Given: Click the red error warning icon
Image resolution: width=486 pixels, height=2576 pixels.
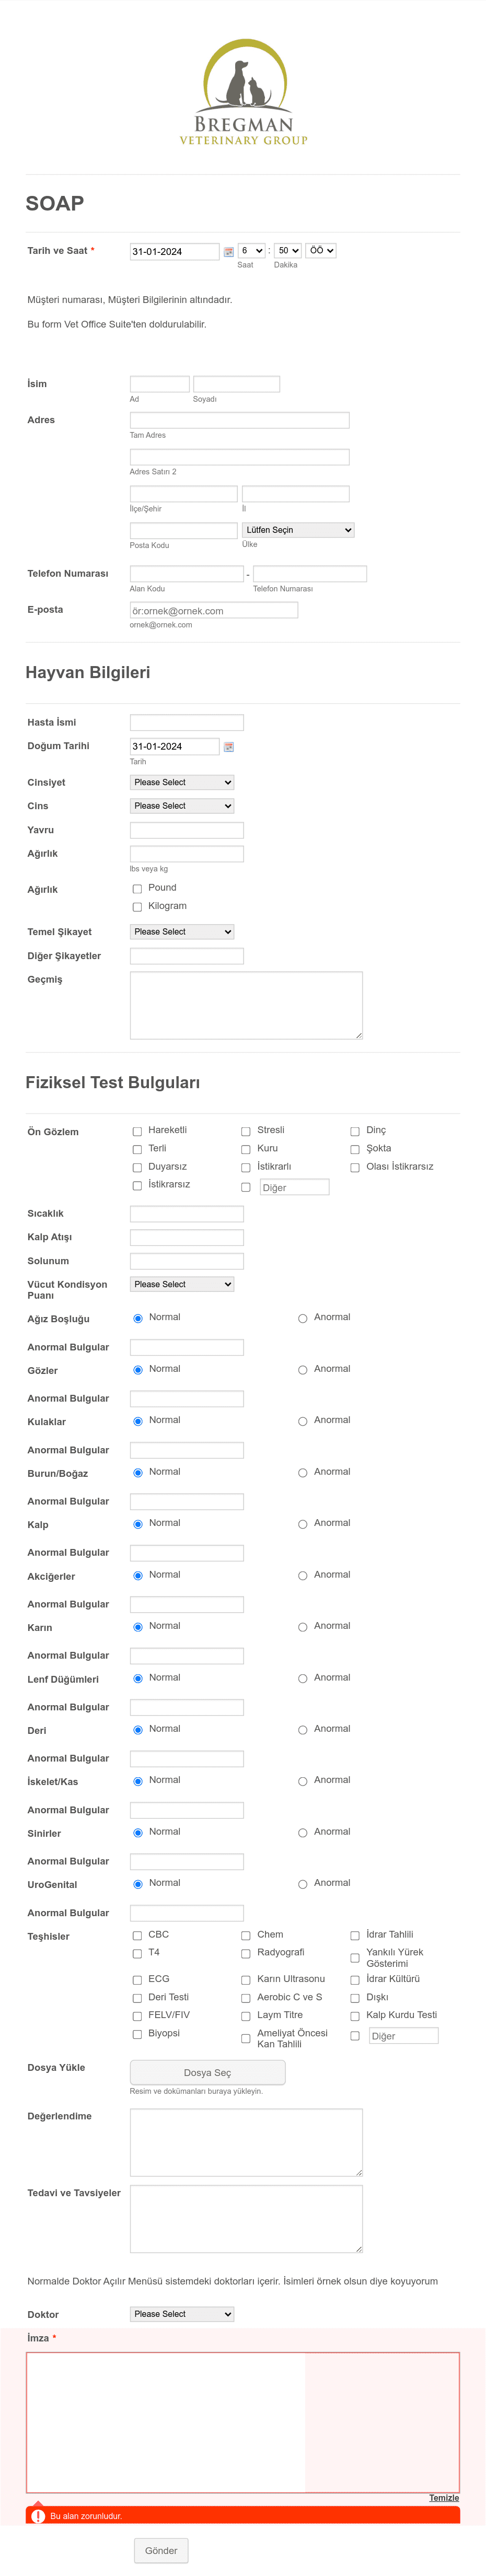Looking at the screenshot, I should click(x=38, y=2516).
